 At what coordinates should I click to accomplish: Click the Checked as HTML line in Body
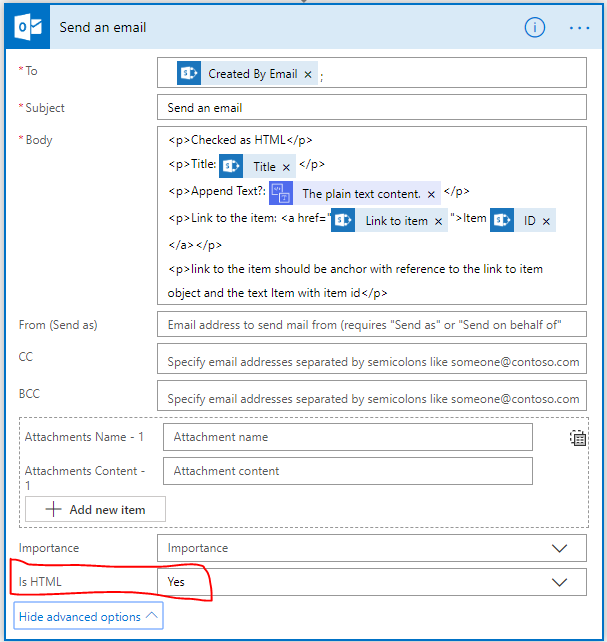pos(240,140)
